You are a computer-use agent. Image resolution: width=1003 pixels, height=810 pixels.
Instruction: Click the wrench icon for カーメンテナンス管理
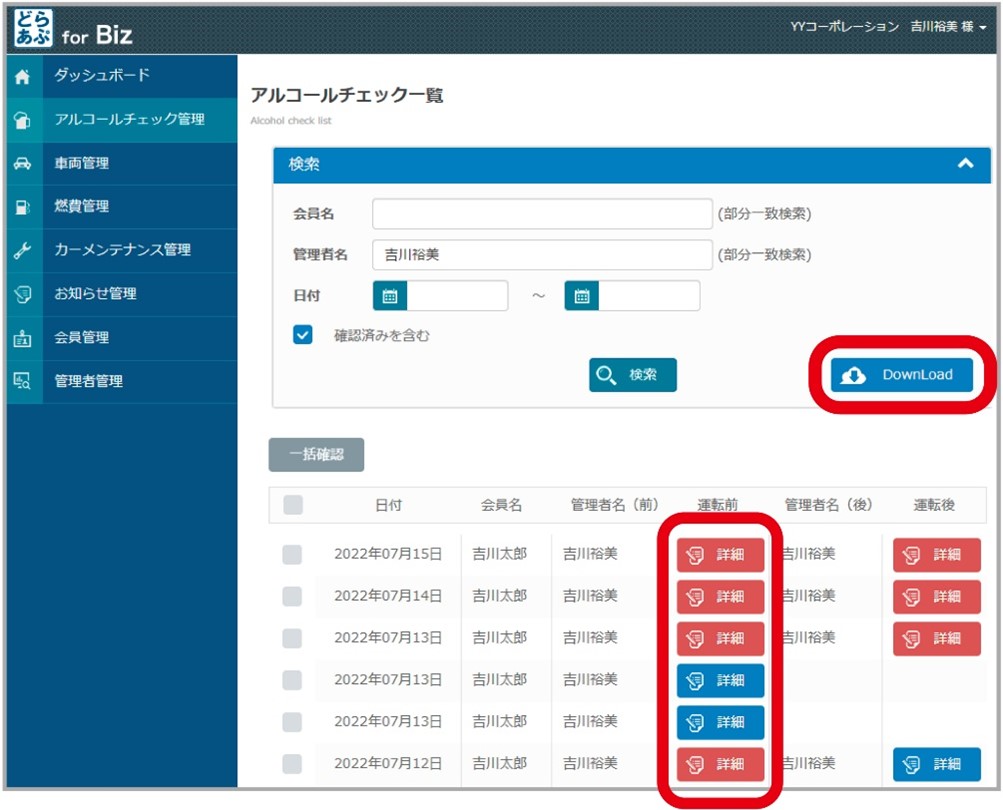(20, 250)
